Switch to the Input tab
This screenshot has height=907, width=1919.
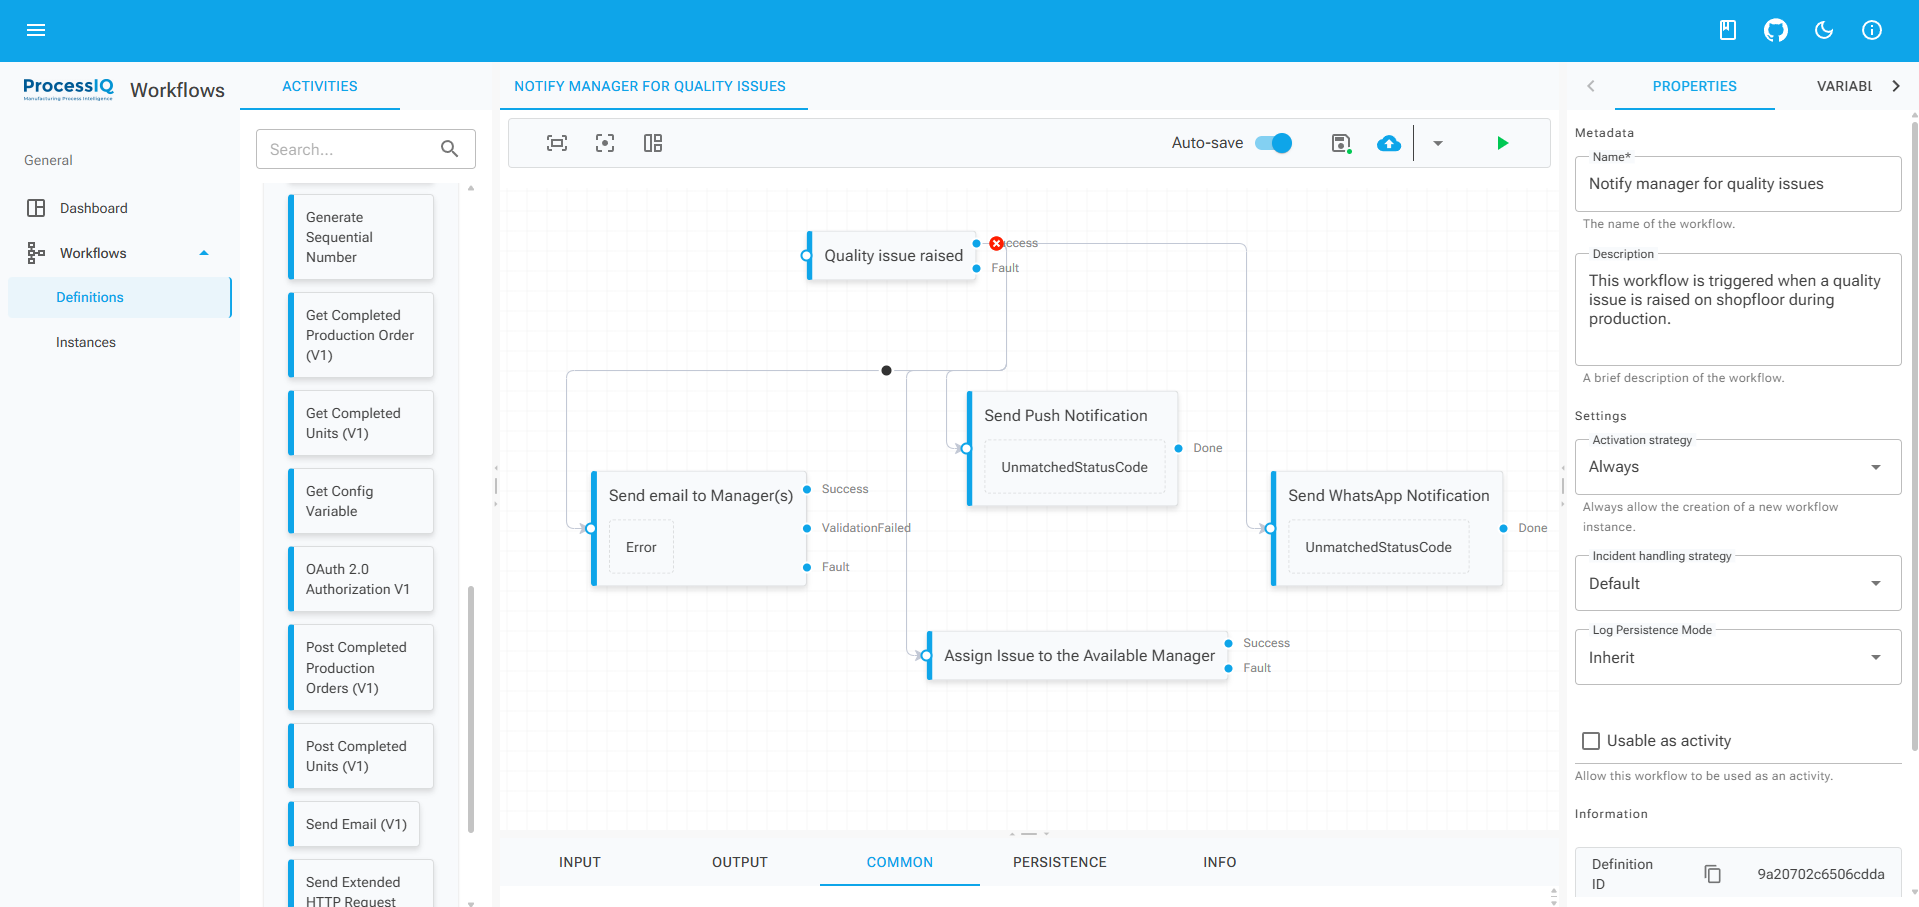580,862
